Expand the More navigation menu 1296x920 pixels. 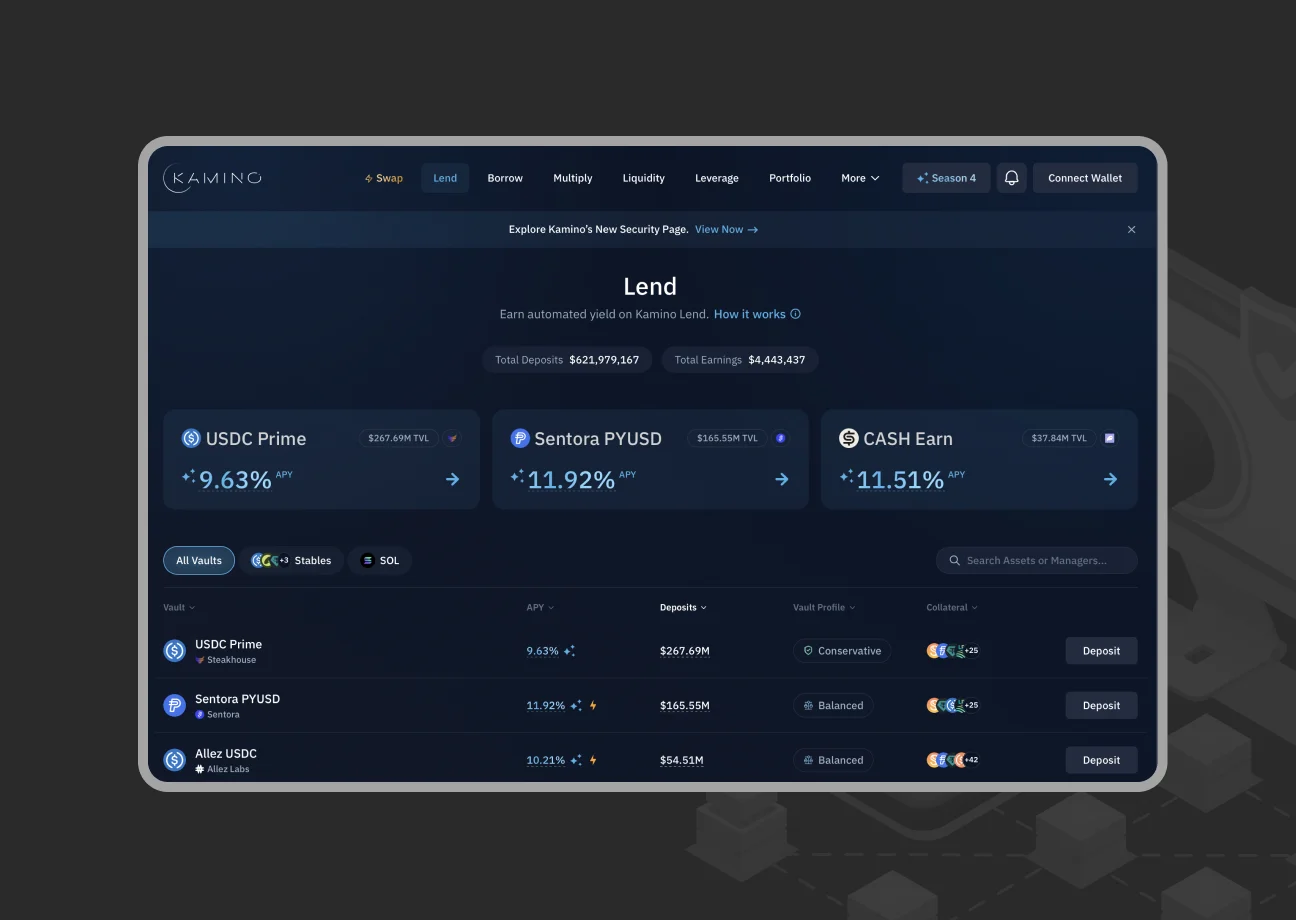click(860, 178)
